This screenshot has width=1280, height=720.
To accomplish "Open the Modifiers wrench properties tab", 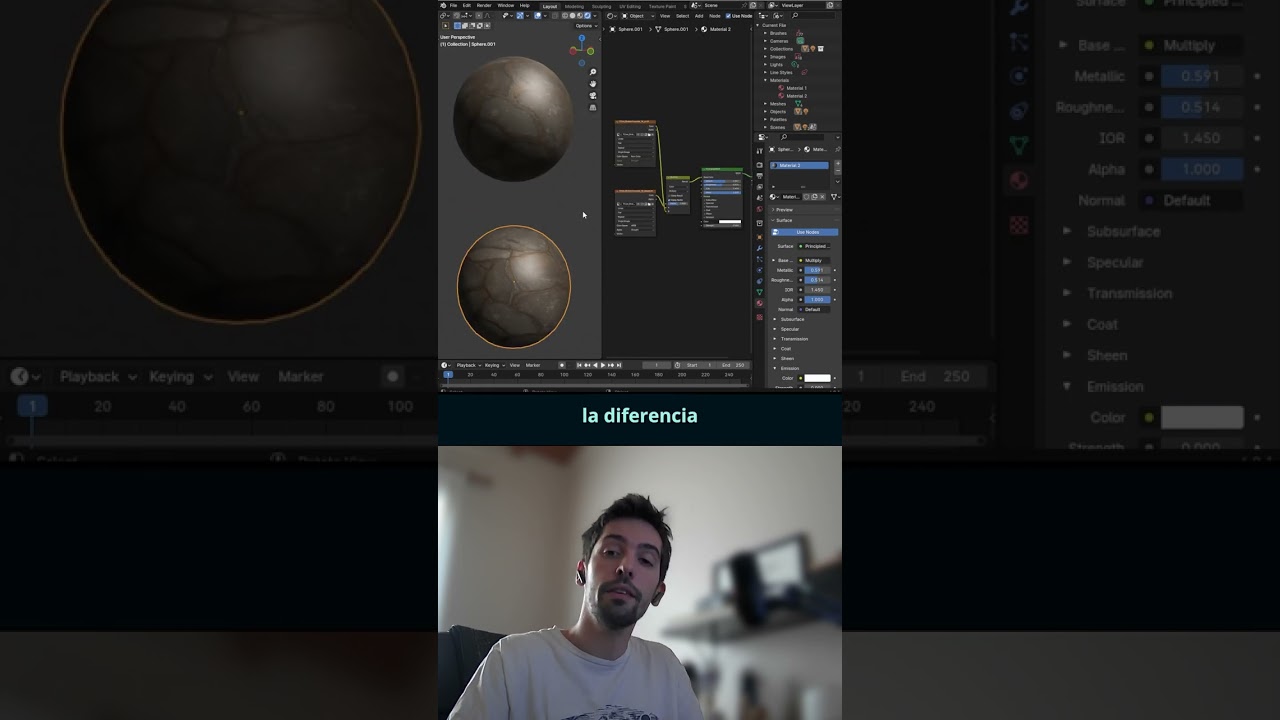I will 759,248.
